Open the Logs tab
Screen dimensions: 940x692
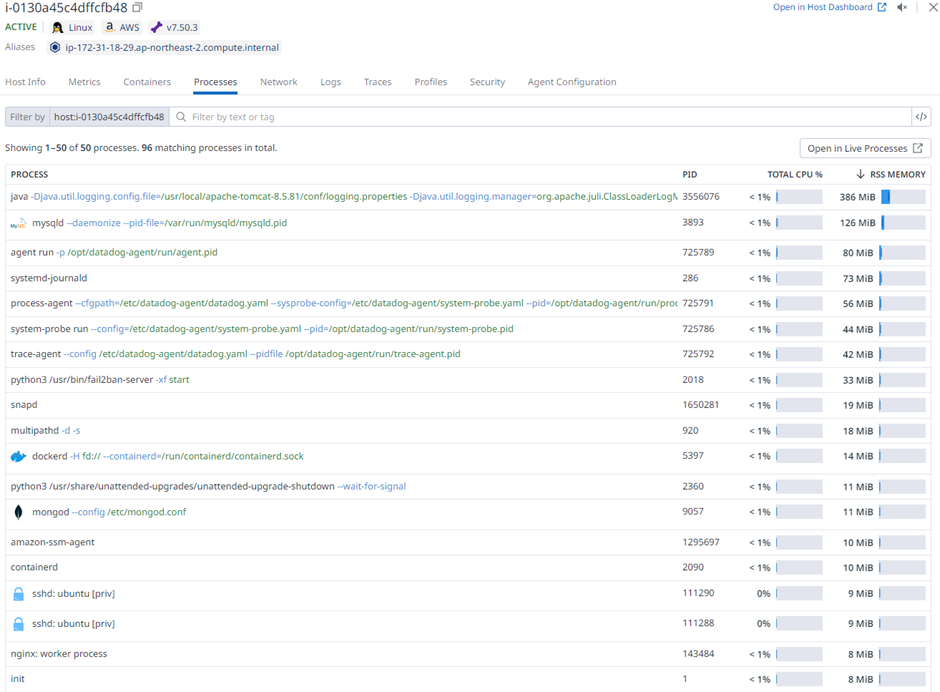click(330, 82)
